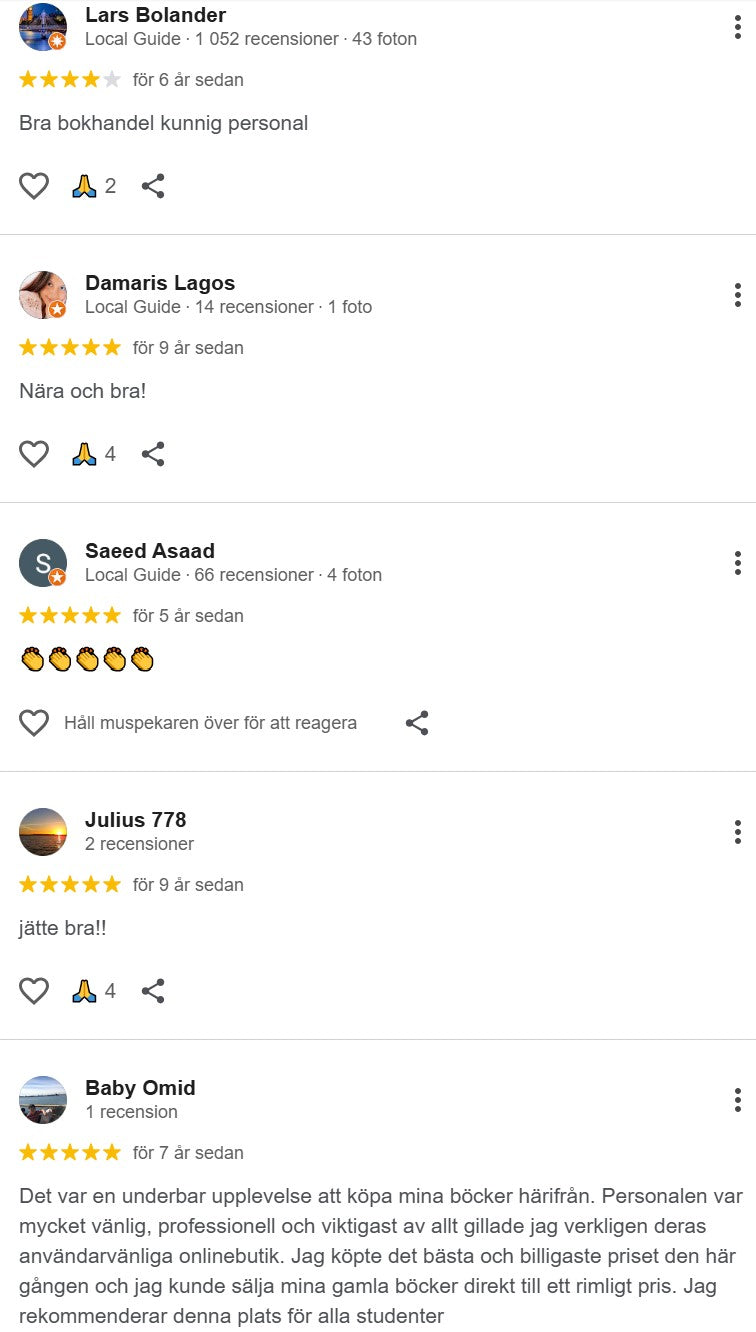Click the heart icon on Julius 778's review
The height and width of the screenshot is (1332, 756).
tap(34, 991)
